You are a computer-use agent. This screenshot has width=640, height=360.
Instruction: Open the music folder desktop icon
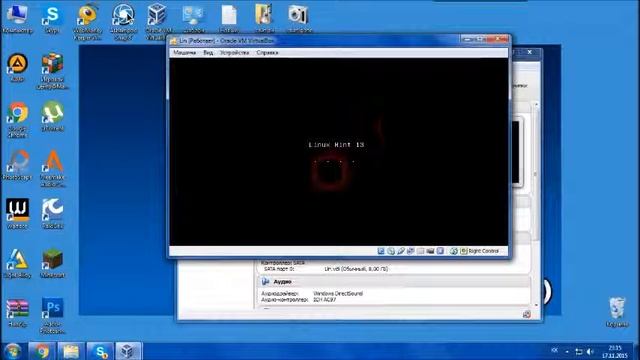(x=264, y=18)
